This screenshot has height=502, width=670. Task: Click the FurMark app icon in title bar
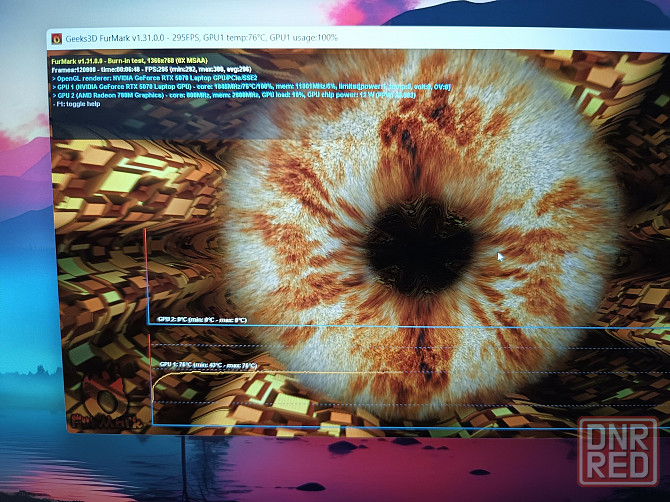55,39
